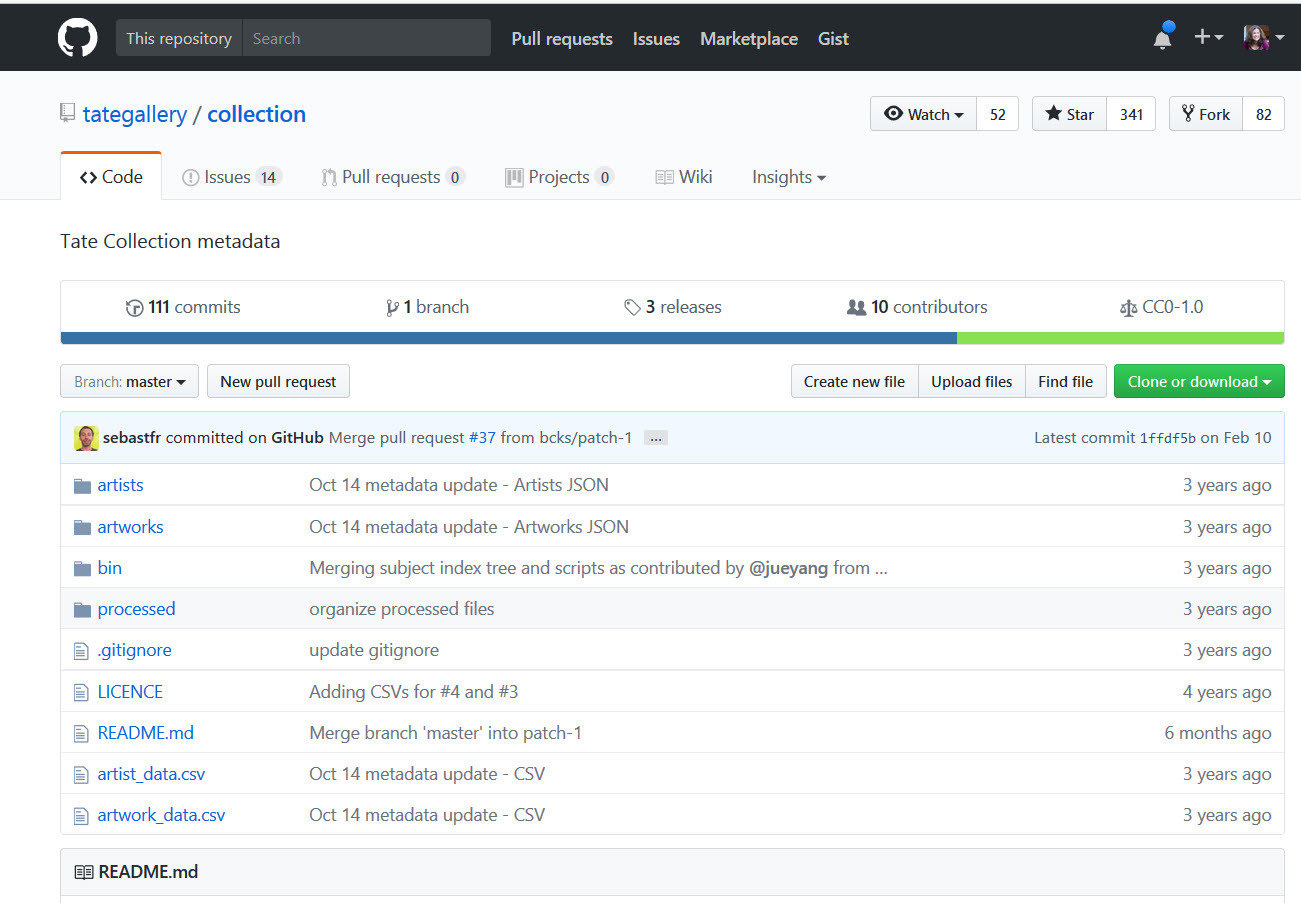The image size is (1301, 903).
Task: Open tategallery owner link
Action: coord(135,114)
